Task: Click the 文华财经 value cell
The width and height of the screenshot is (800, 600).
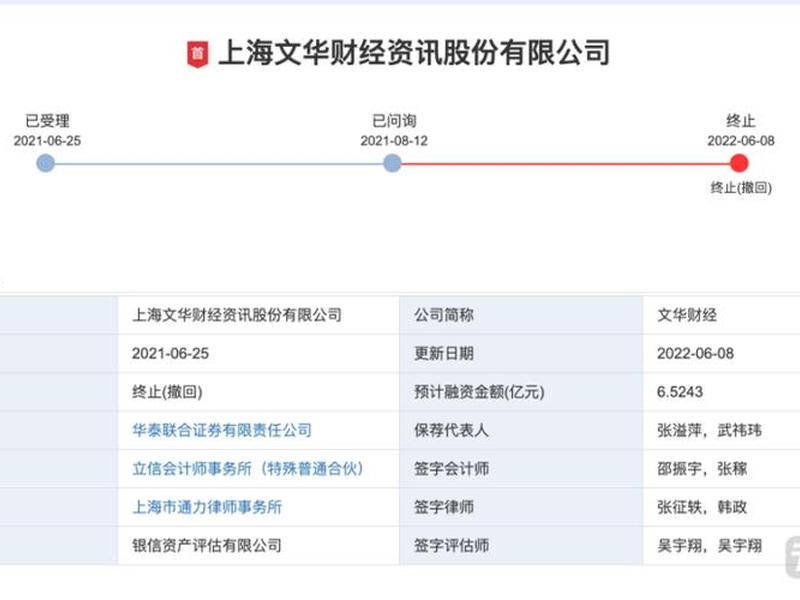Action: tap(721, 315)
